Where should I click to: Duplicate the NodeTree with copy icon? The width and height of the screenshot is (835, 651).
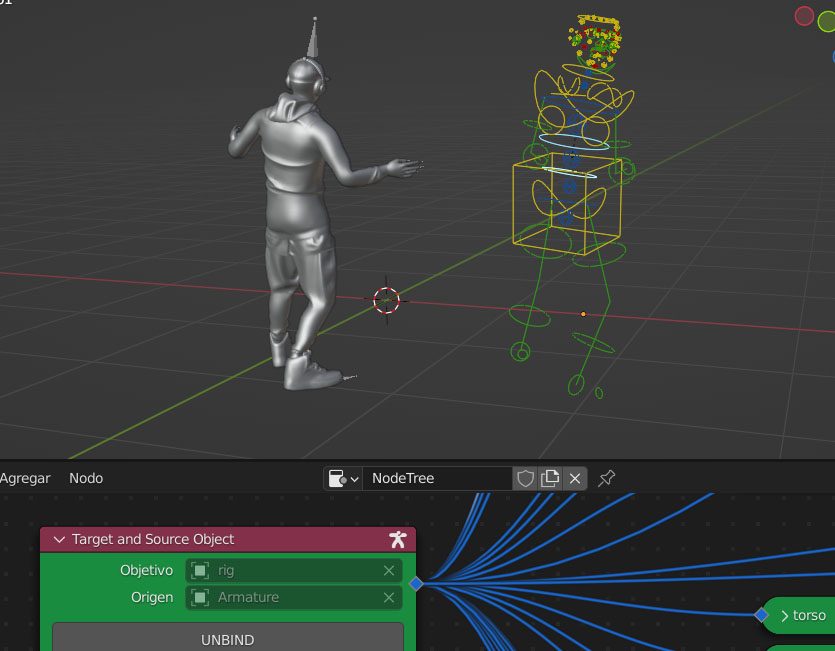pos(550,478)
